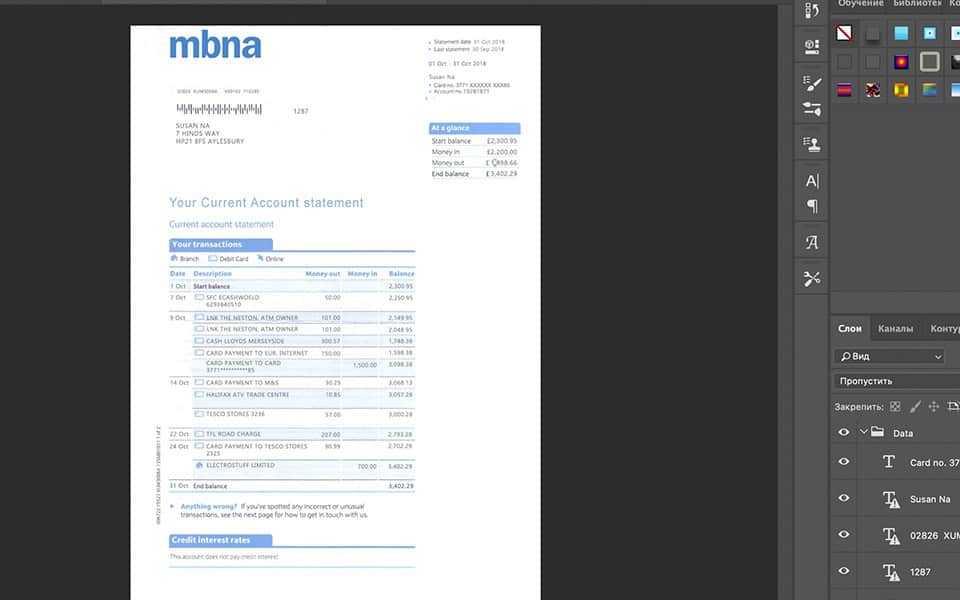Click the artboard nesting lock icon

pyautogui.click(x=953, y=407)
